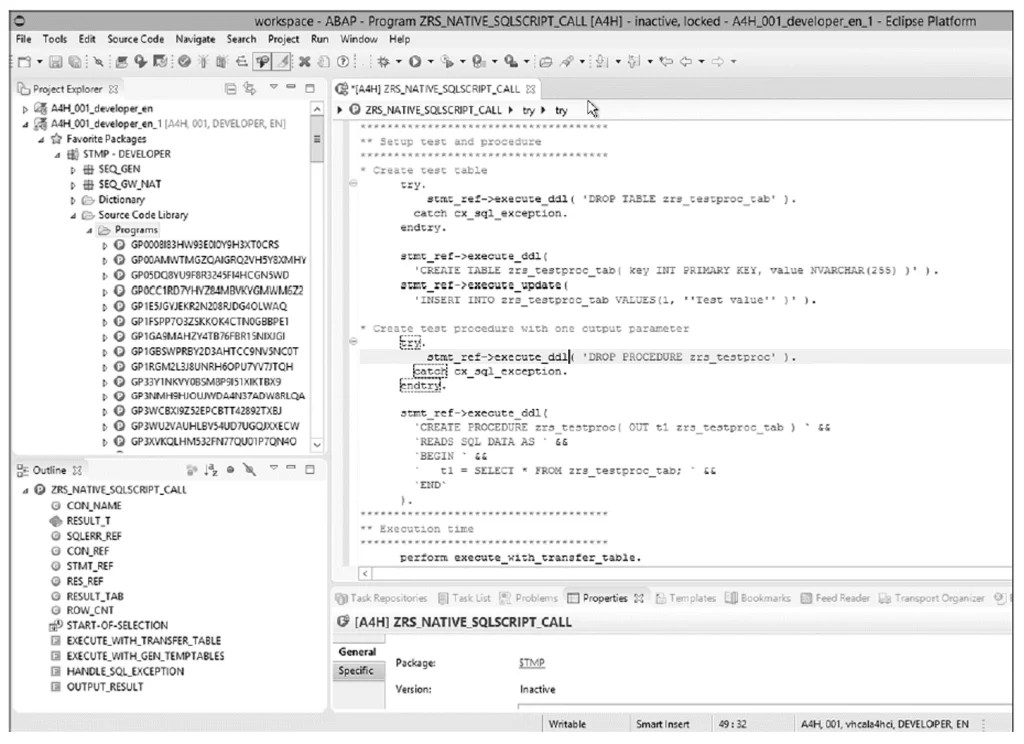1024x744 pixels.
Task: Collapse the Programs folder node
Action: (x=89, y=231)
